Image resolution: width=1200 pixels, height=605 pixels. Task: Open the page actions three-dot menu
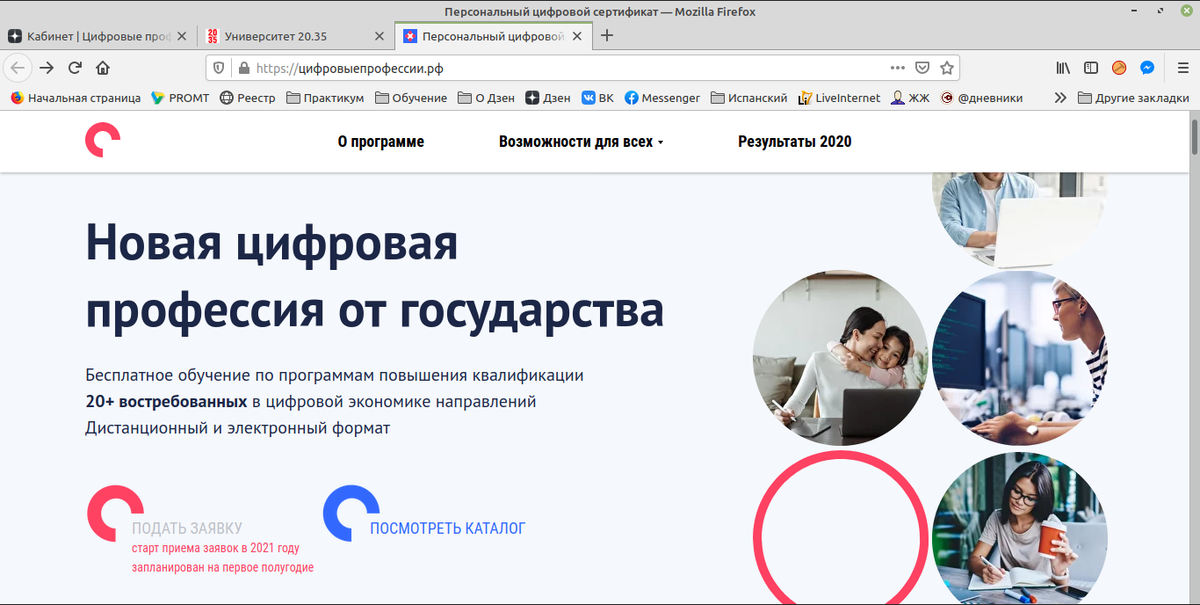point(897,68)
